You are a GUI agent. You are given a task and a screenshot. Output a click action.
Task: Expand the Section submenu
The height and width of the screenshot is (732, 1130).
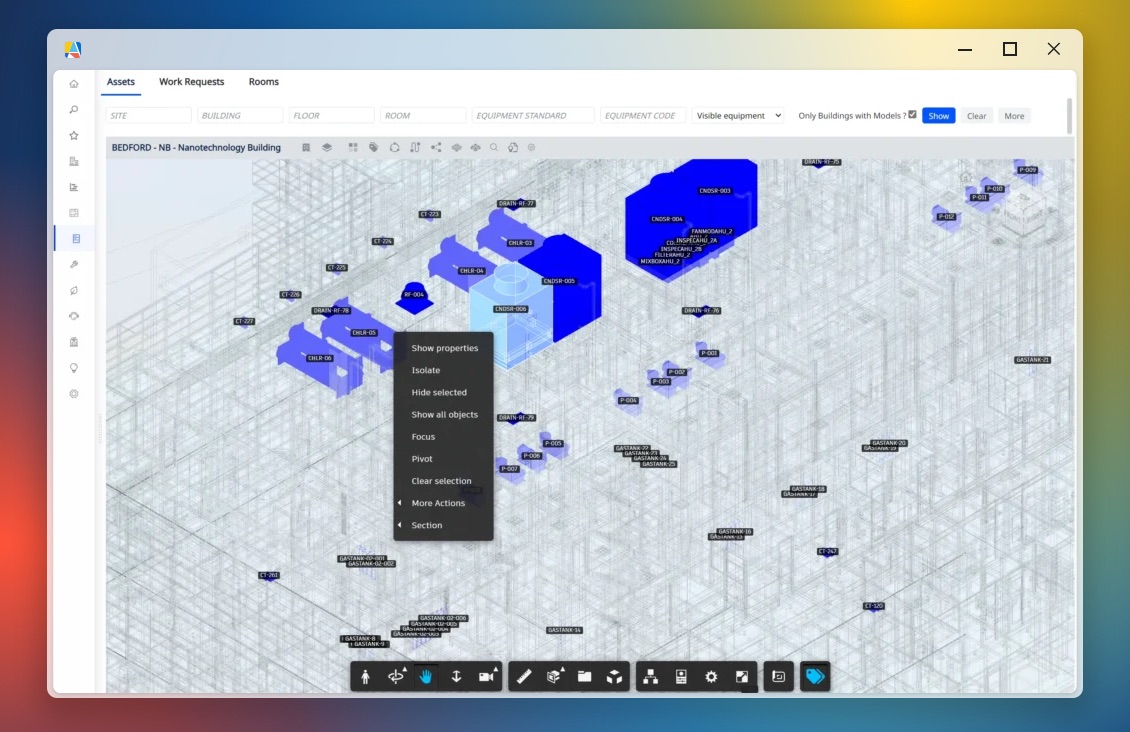click(427, 525)
